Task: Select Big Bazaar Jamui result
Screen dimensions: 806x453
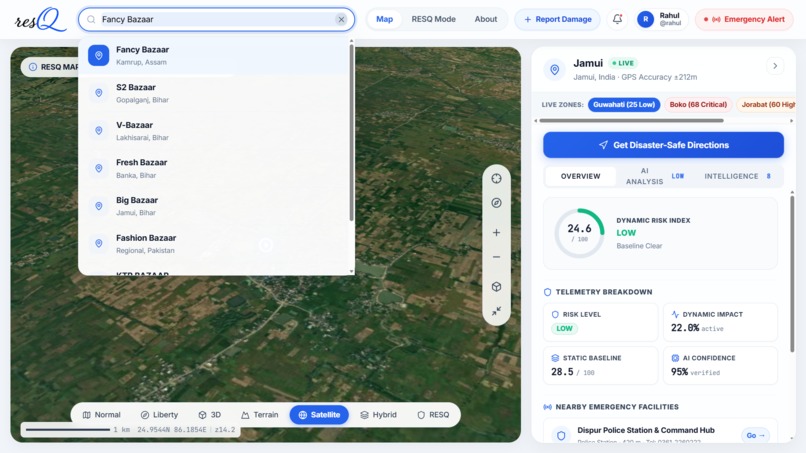Action: click(214, 206)
